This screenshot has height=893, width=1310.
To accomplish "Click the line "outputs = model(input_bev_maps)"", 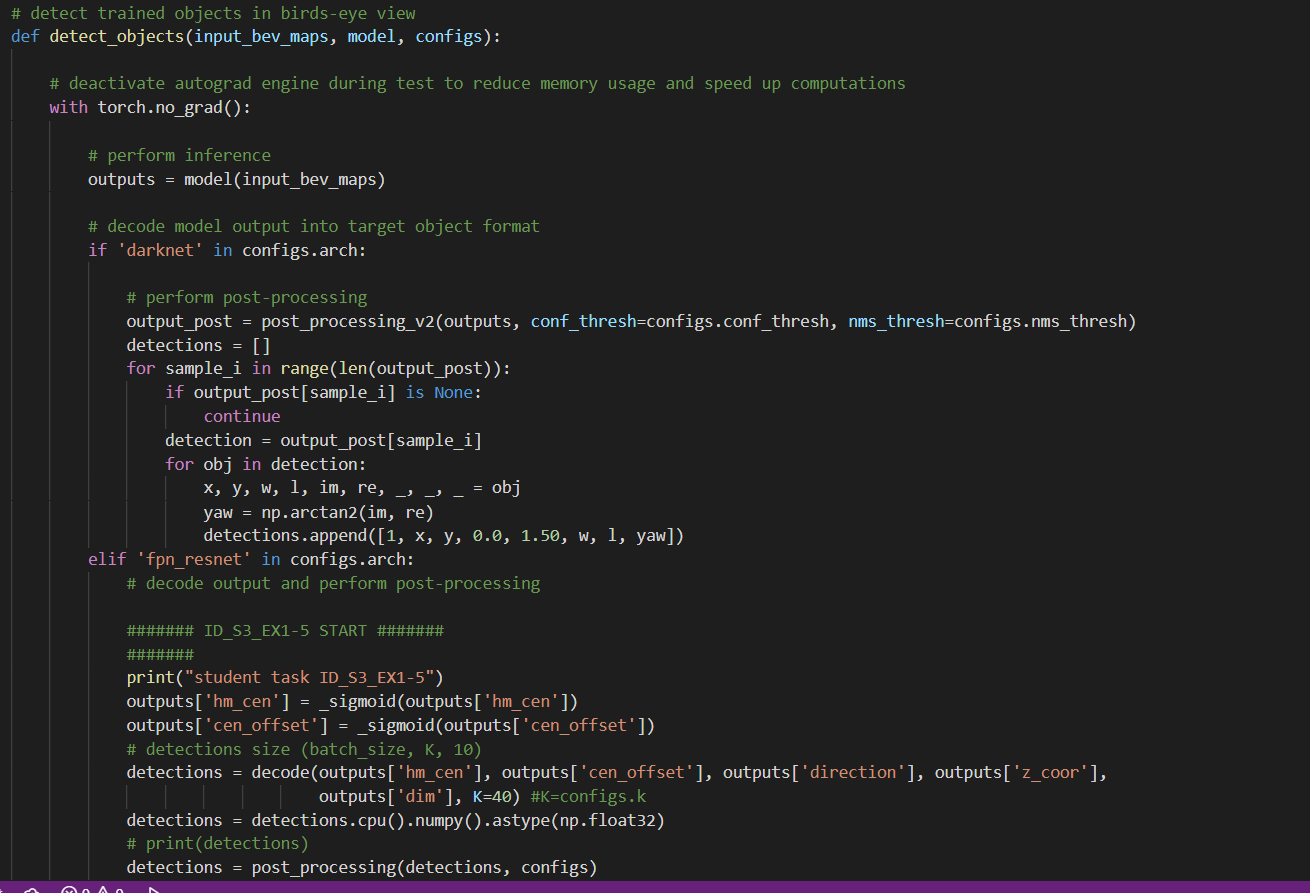I will (x=237, y=179).
